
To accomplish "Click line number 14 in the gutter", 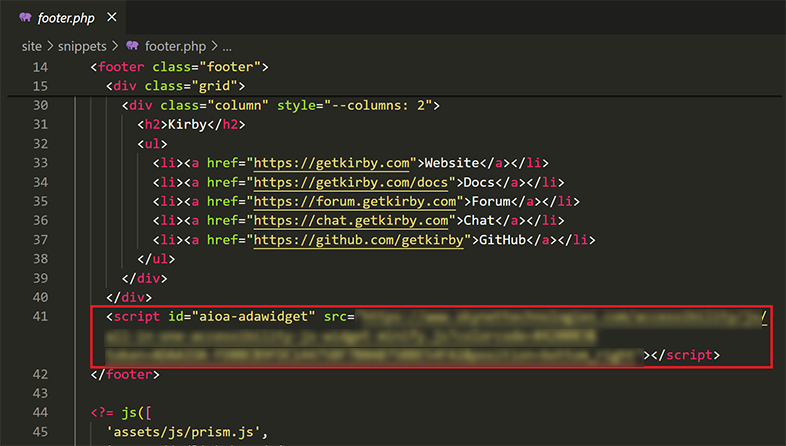I will pyautogui.click(x=40, y=67).
